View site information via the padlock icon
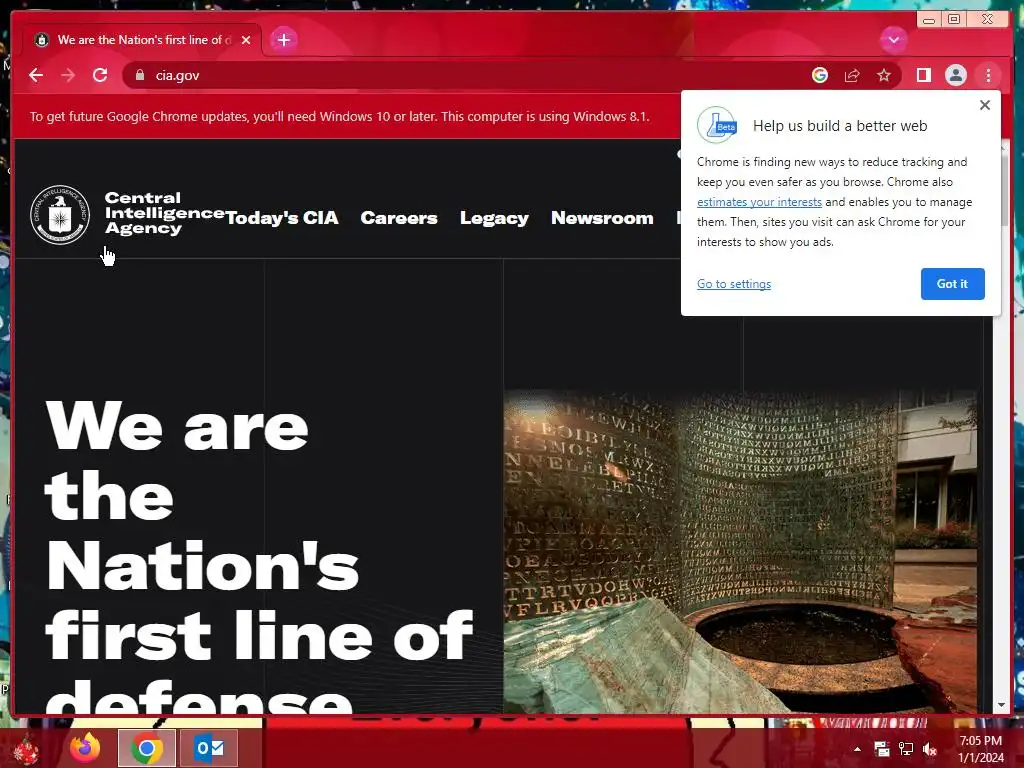The image size is (1024, 768). pyautogui.click(x=139, y=75)
